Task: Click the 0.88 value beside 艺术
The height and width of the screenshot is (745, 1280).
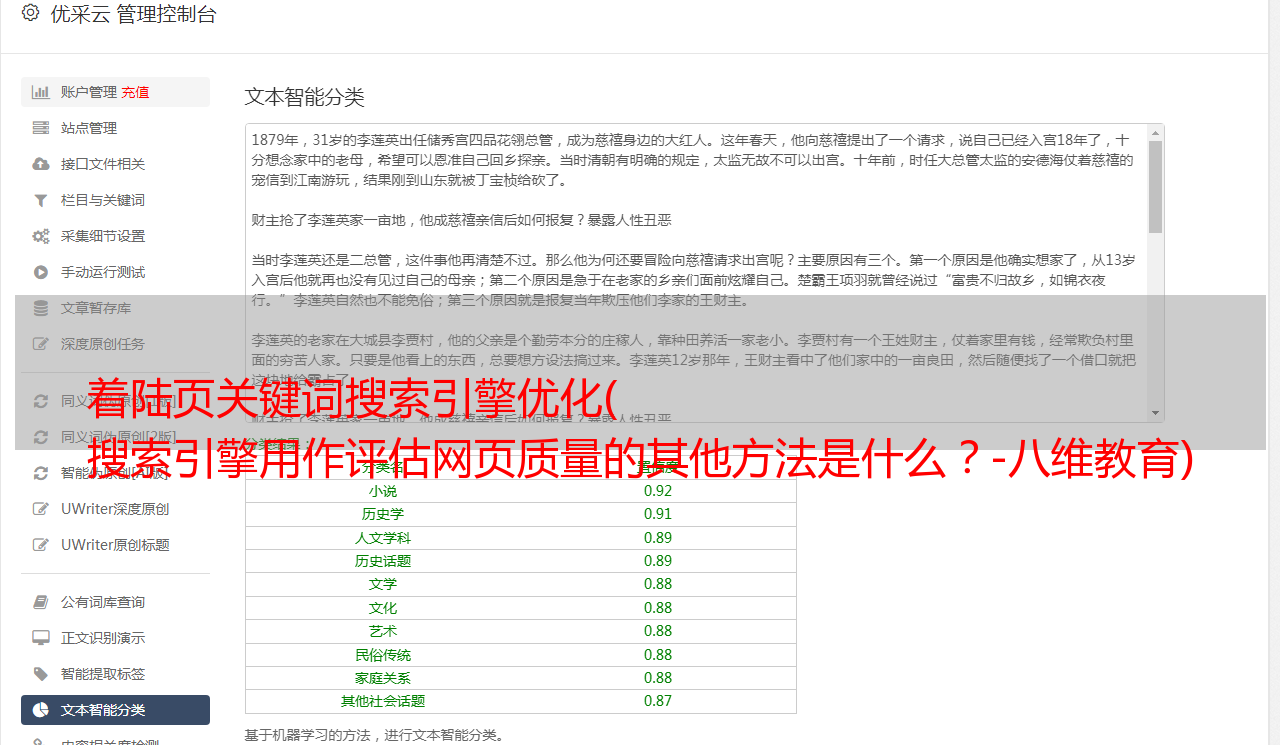Action: click(658, 631)
